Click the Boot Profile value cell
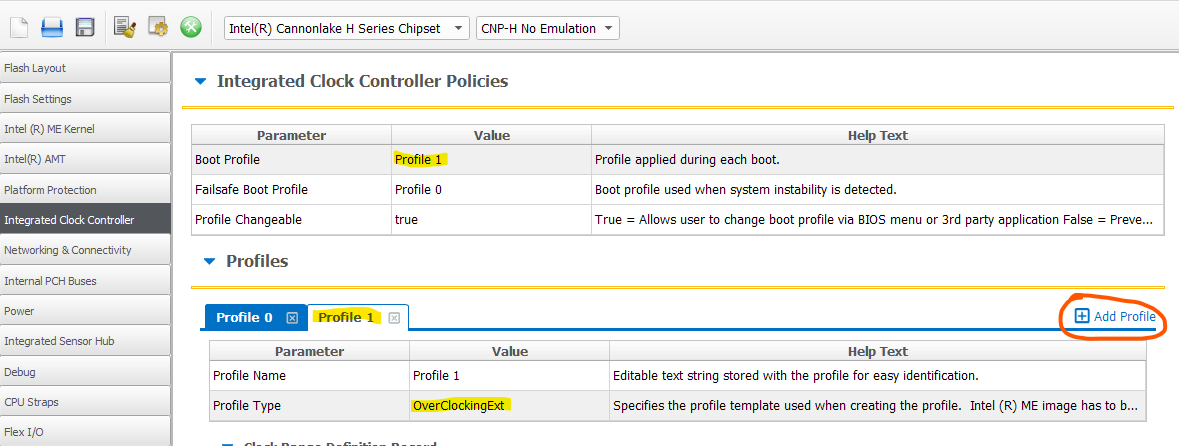 490,159
